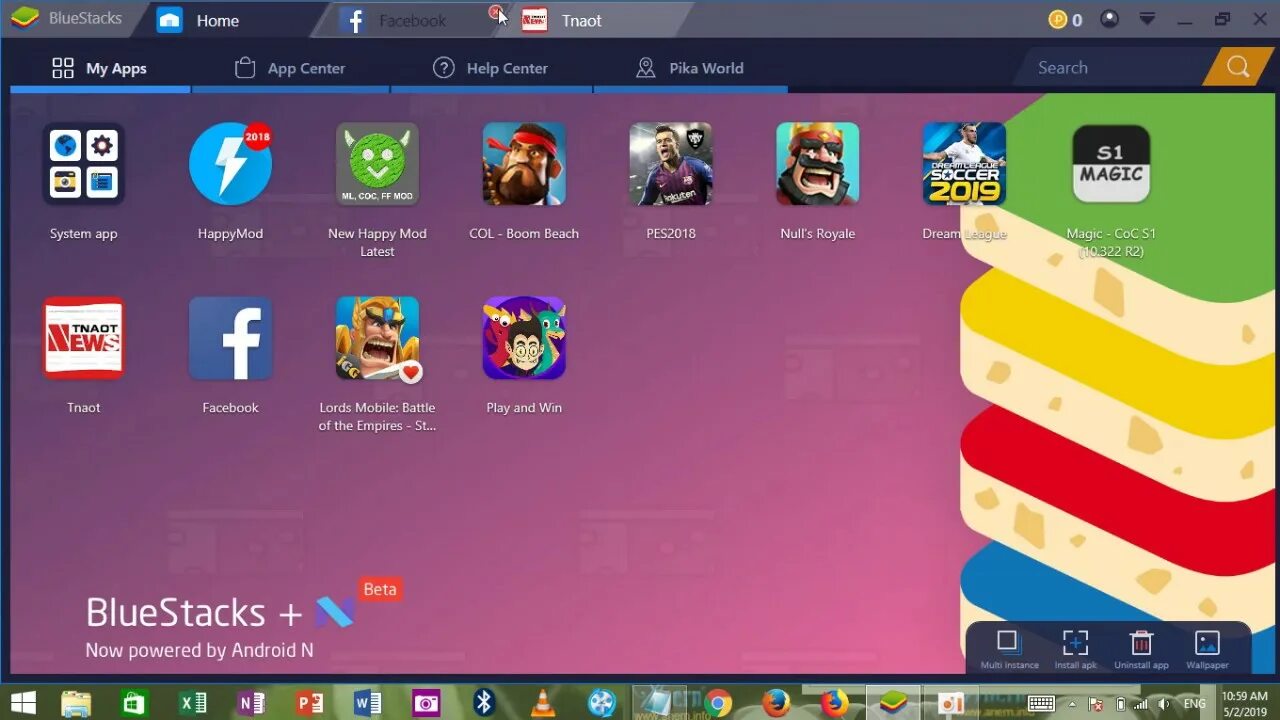
Task: Click the Bluetooth taskbar icon
Action: click(x=485, y=703)
